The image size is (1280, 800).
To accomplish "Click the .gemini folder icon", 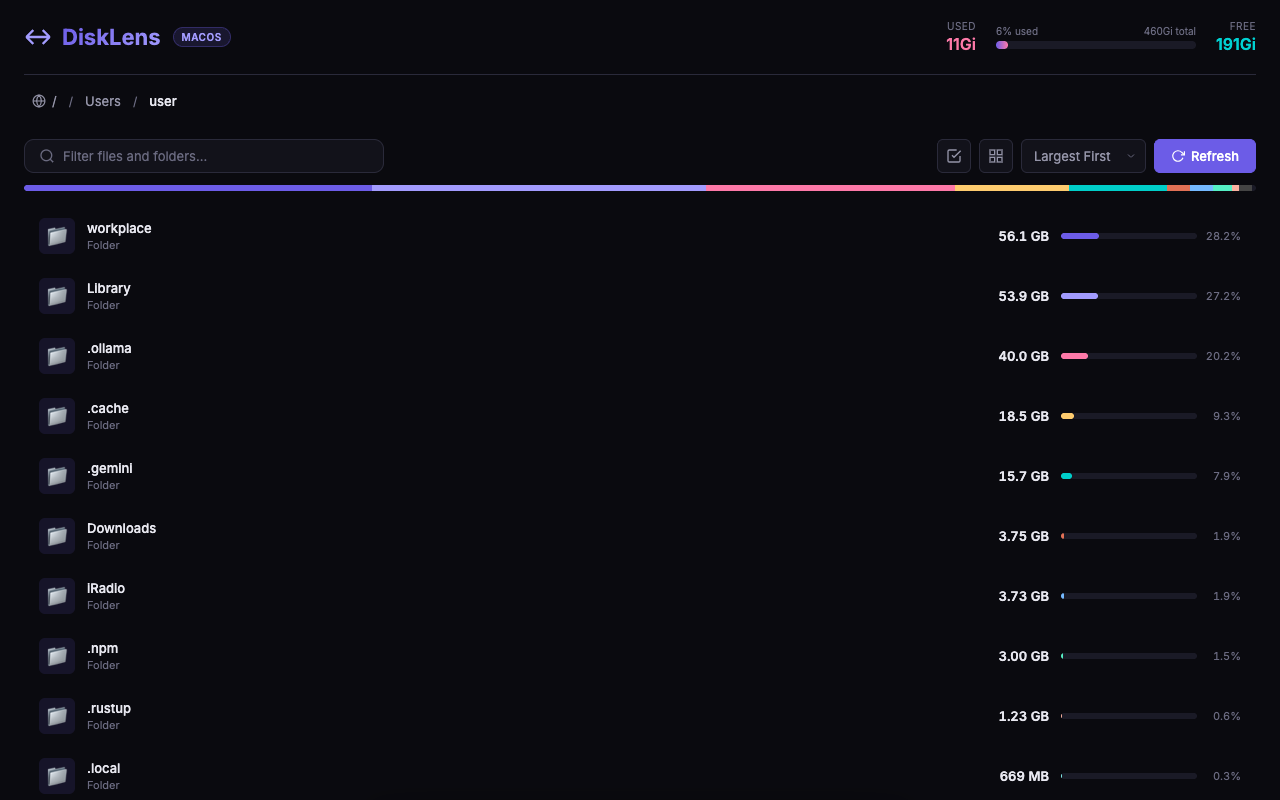I will coord(57,476).
